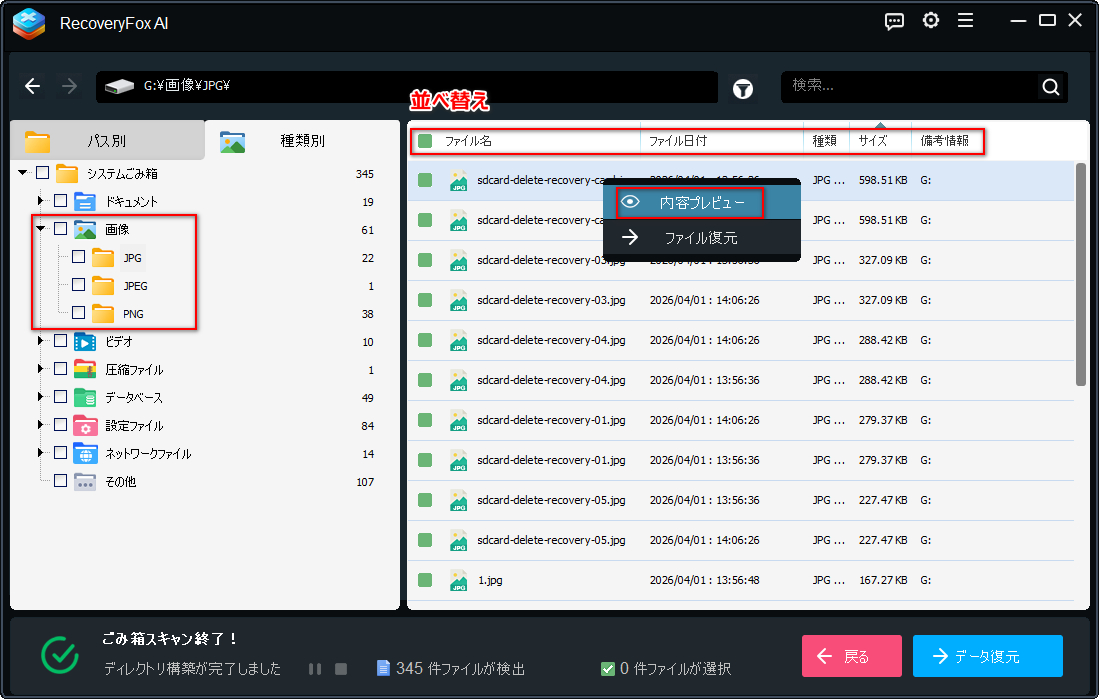Toggle the select-all checkbox beside ファイル名
The height and width of the screenshot is (699, 1099).
click(x=425, y=141)
